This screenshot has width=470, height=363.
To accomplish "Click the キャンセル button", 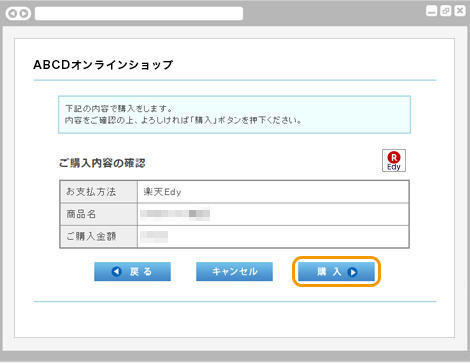I will click(x=234, y=271).
